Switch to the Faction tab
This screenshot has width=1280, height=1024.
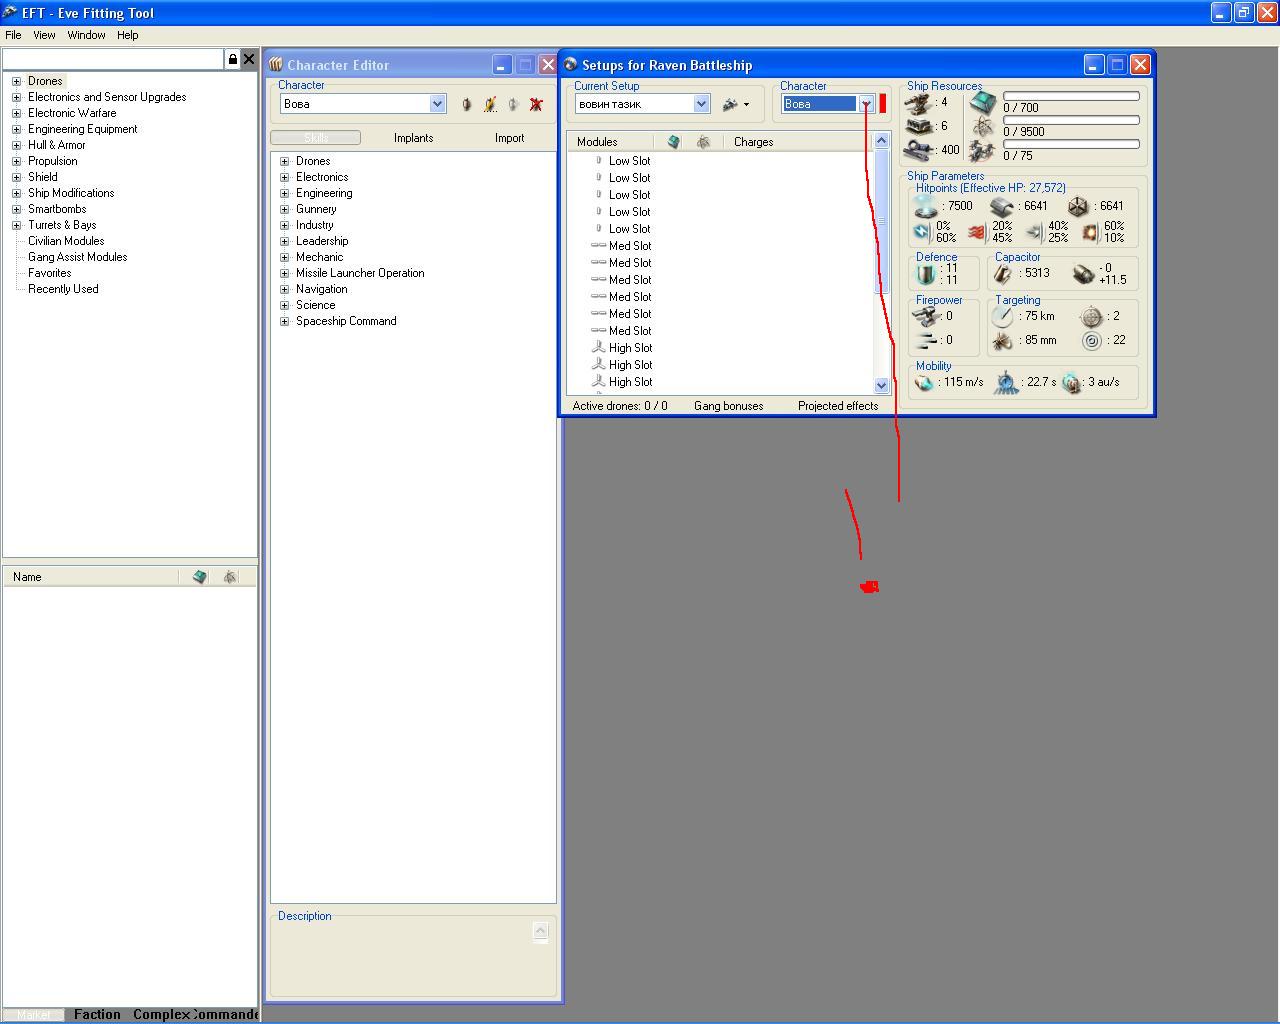click(97, 1014)
